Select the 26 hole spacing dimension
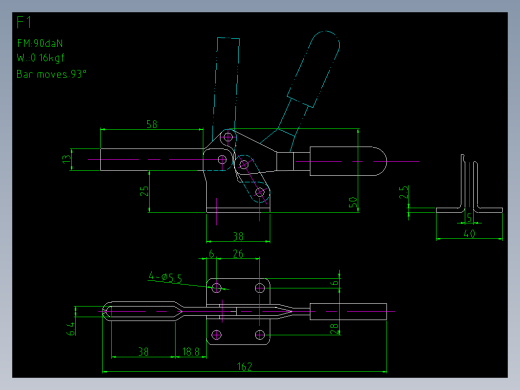This screenshot has height=390, width=520. 238,254
